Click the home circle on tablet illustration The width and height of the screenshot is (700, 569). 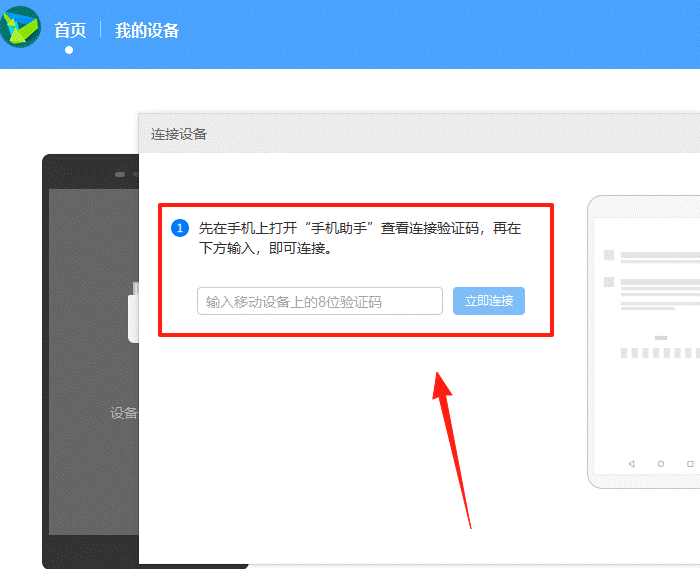pyautogui.click(x=661, y=464)
